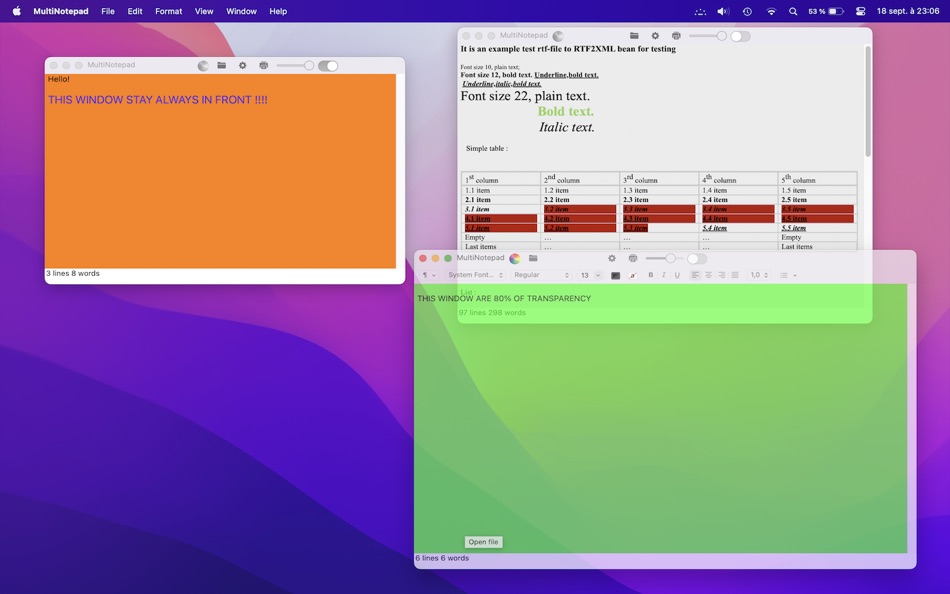Image resolution: width=950 pixels, height=594 pixels.
Task: Click the folder icon in the orange window
Action: tap(222, 65)
